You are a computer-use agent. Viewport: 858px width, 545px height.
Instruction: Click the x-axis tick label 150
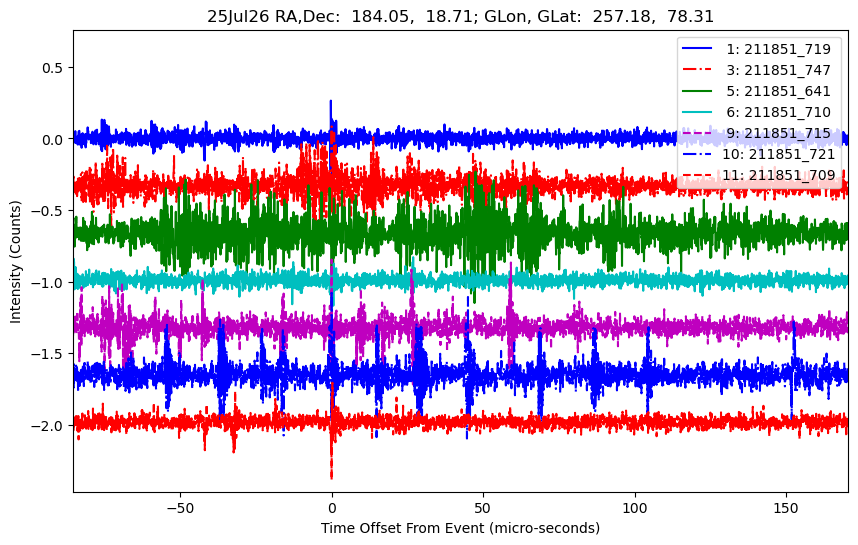(x=787, y=505)
